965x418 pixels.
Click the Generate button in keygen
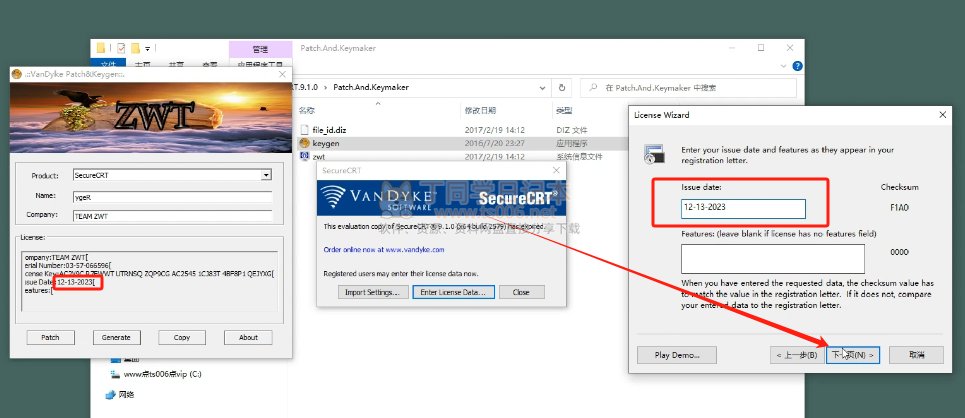116,337
